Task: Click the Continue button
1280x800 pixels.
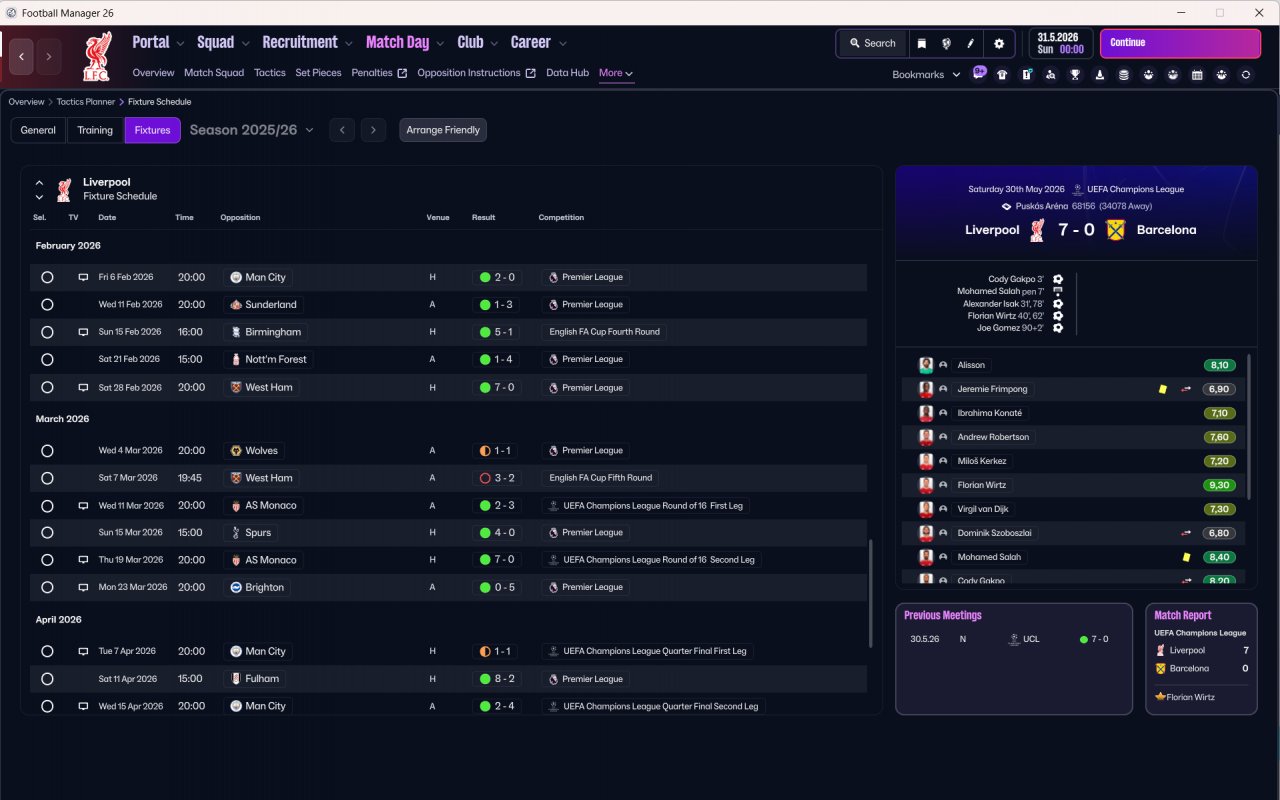Action: [x=1180, y=43]
